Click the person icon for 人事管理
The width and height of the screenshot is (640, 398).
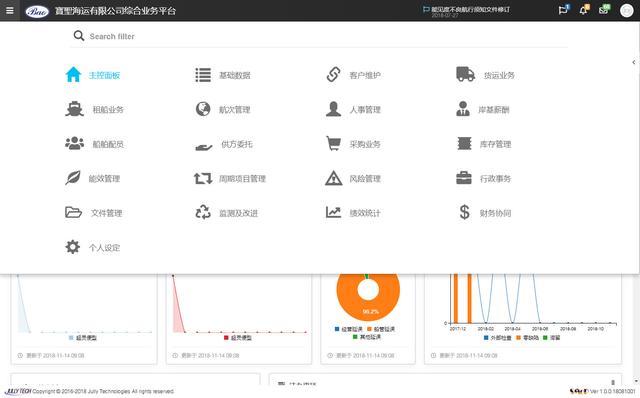coord(333,109)
